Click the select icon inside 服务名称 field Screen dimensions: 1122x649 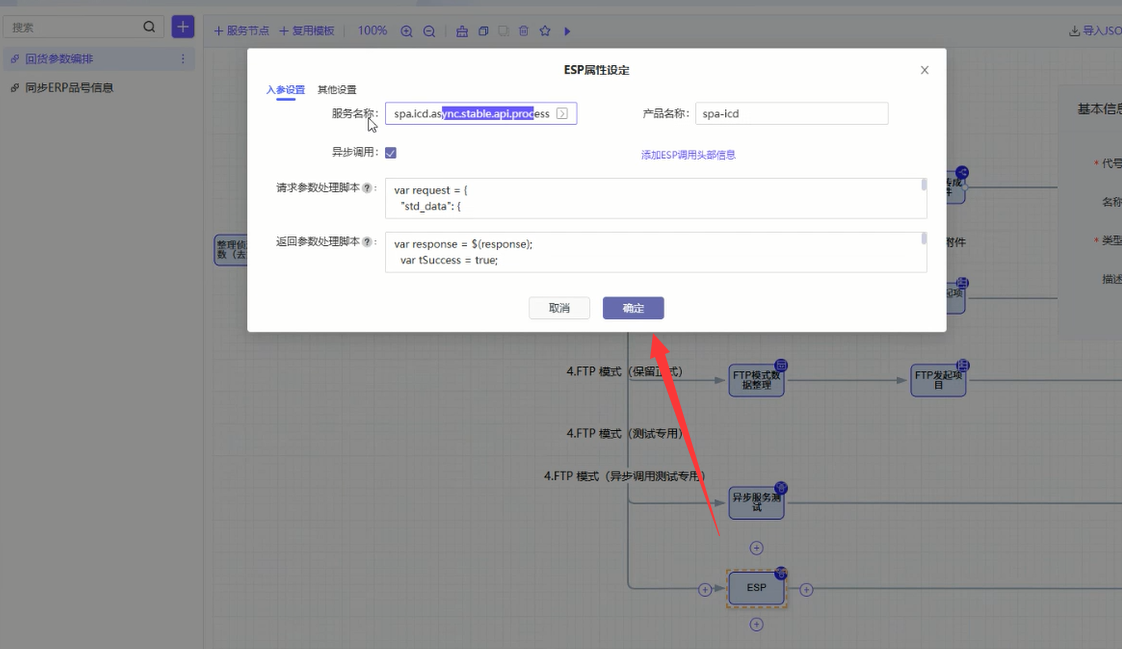[x=562, y=113]
